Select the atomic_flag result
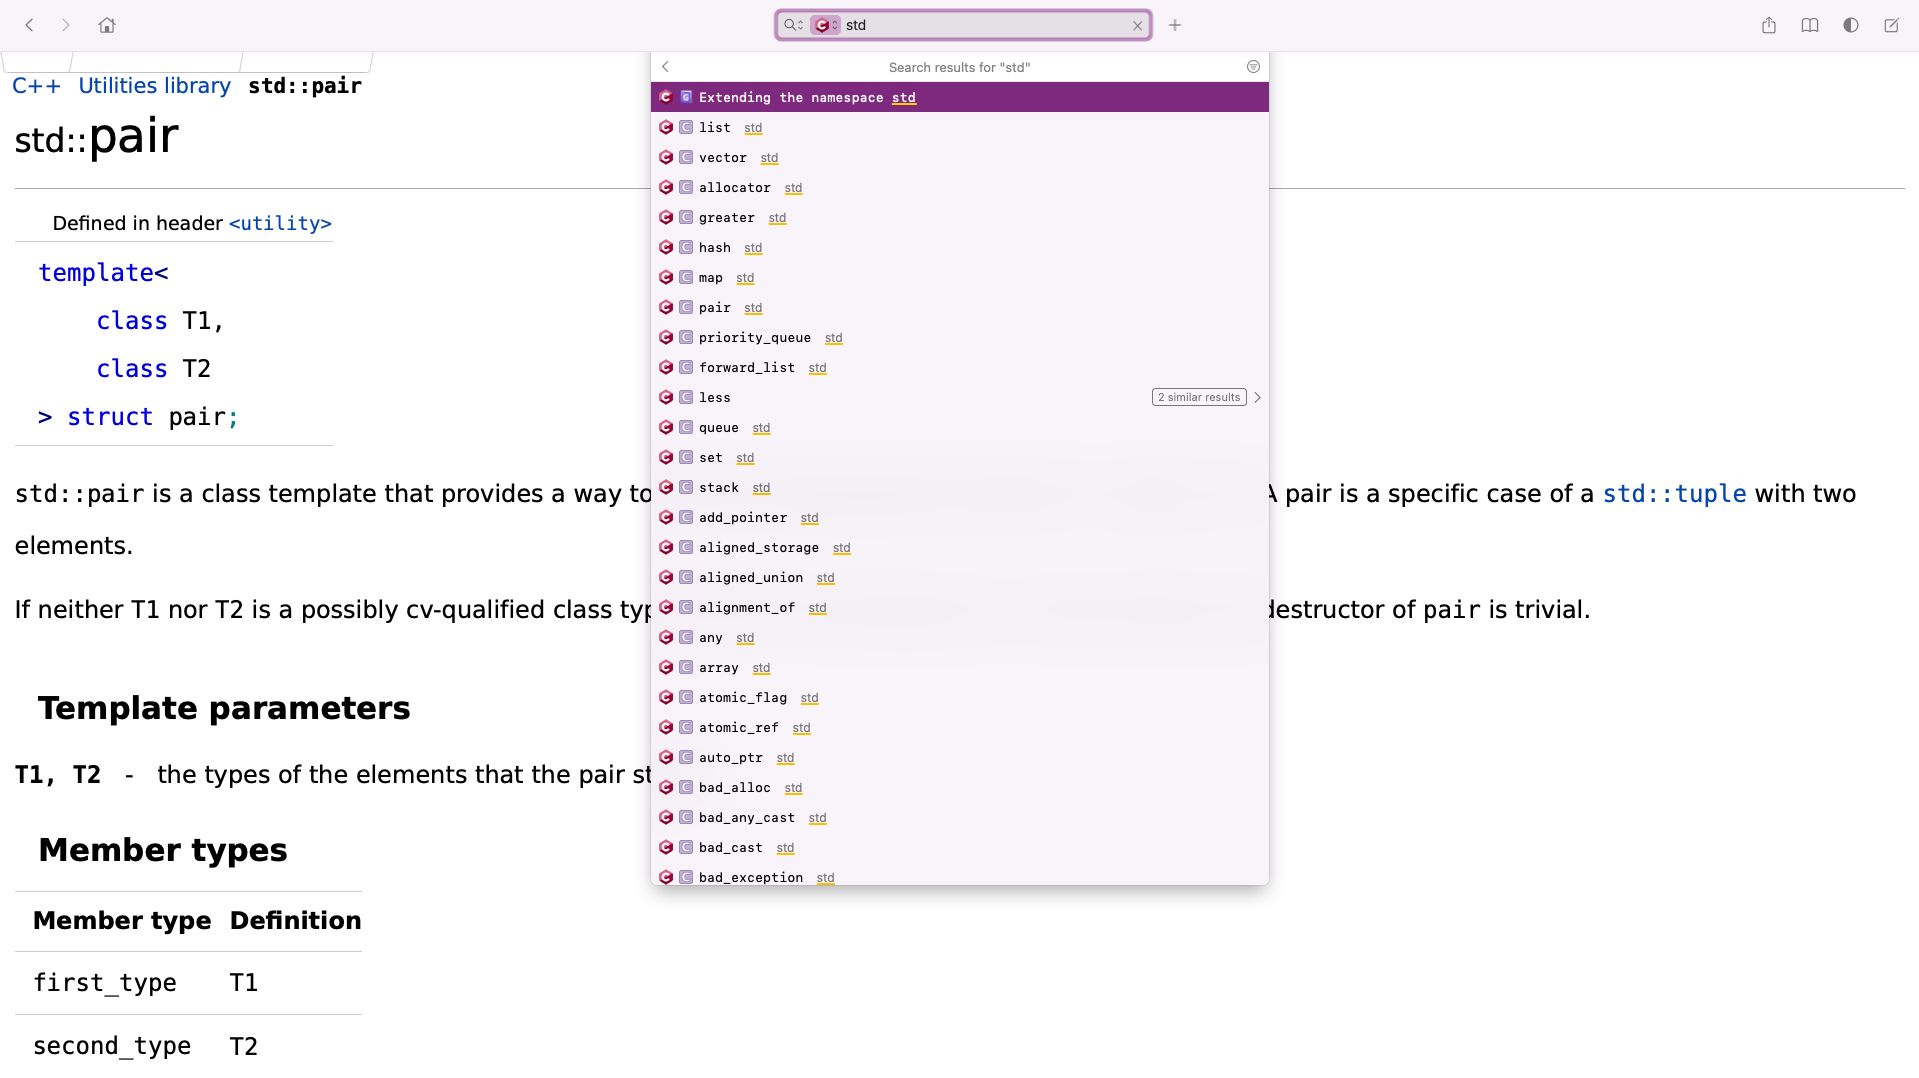The width and height of the screenshot is (1919, 1078). [960, 697]
